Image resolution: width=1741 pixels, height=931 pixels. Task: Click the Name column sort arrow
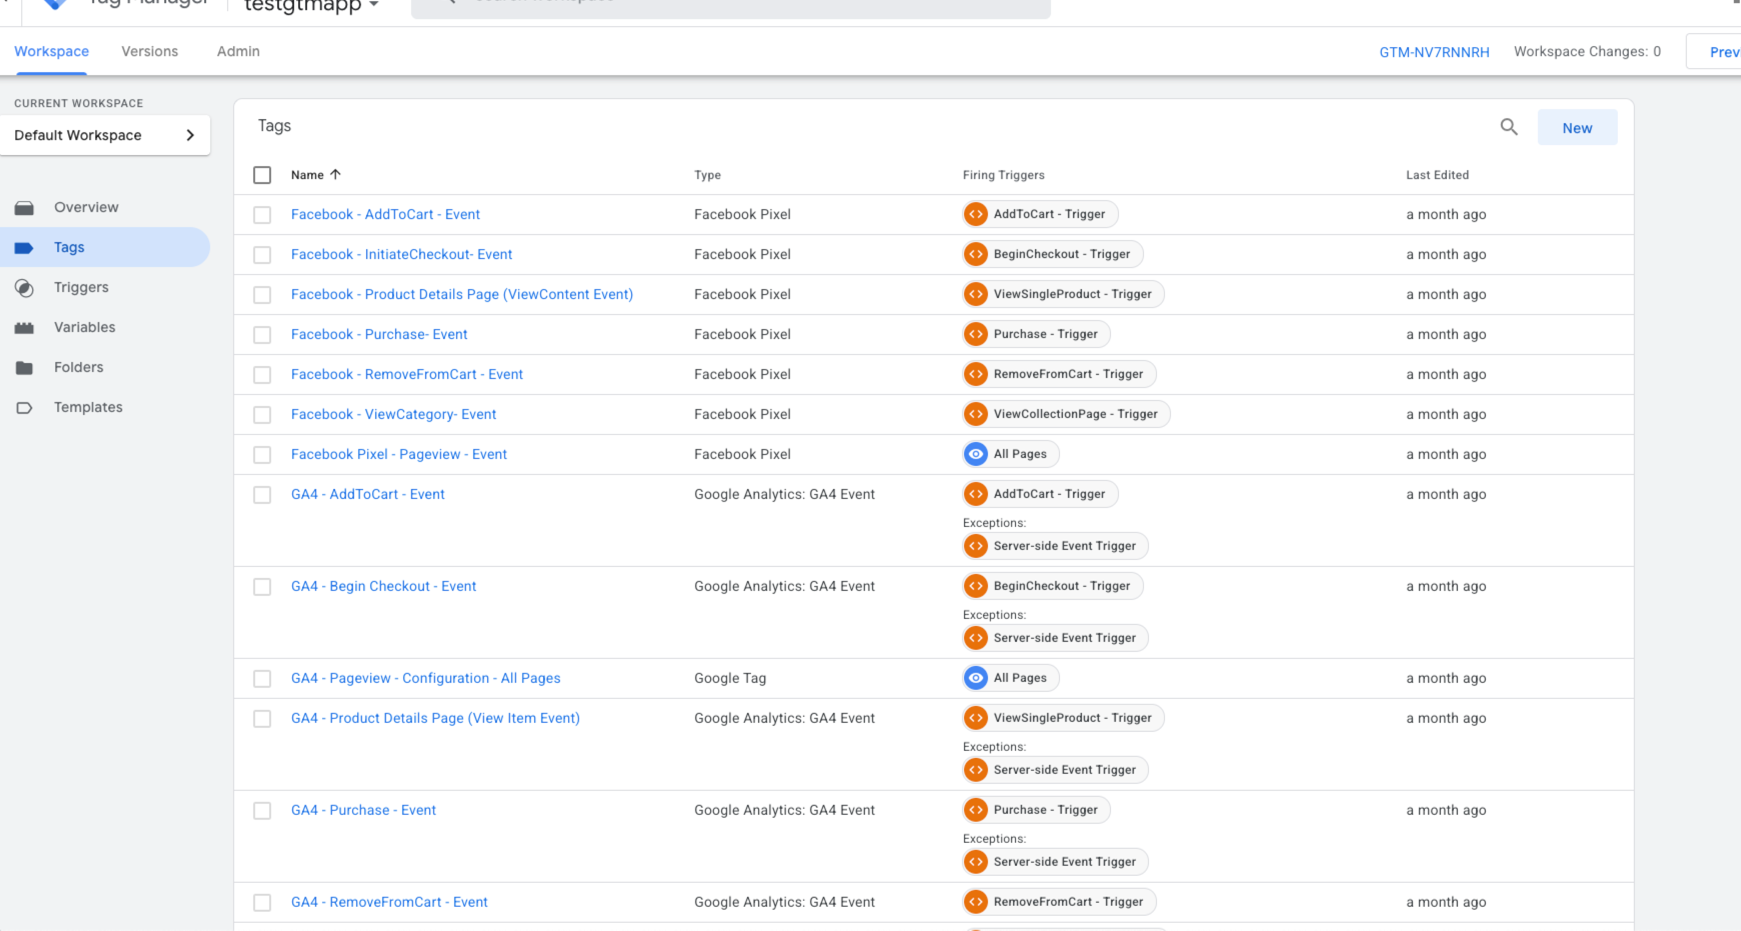[336, 175]
